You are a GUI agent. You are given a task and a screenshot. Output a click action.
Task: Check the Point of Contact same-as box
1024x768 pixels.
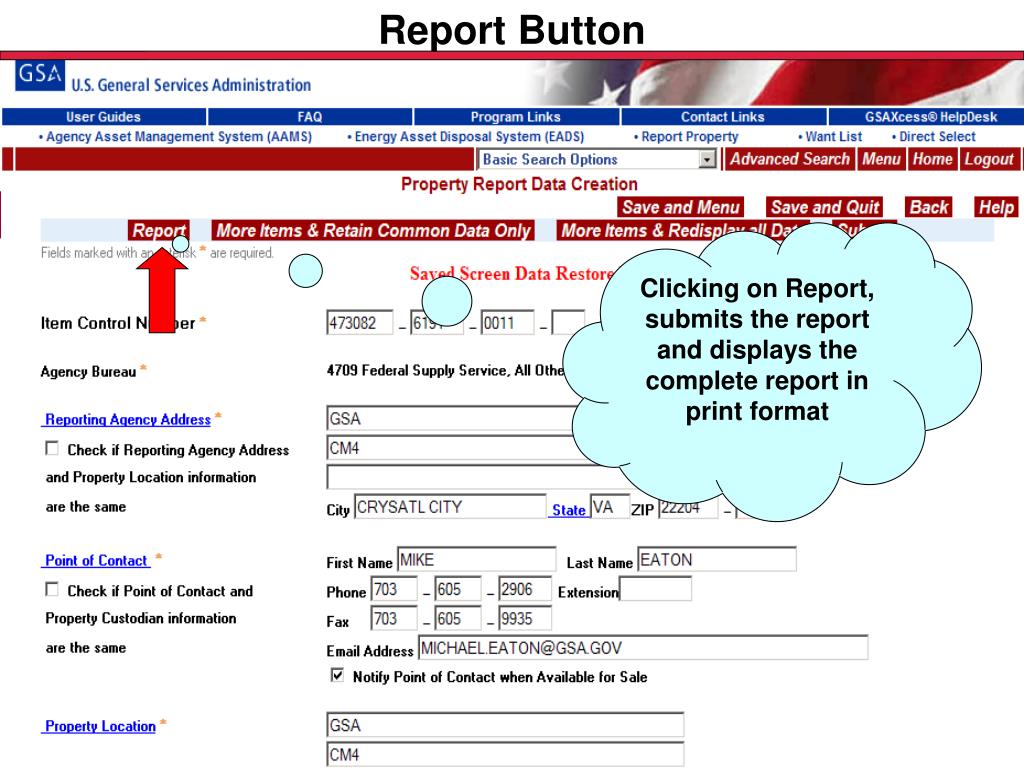tap(52, 589)
